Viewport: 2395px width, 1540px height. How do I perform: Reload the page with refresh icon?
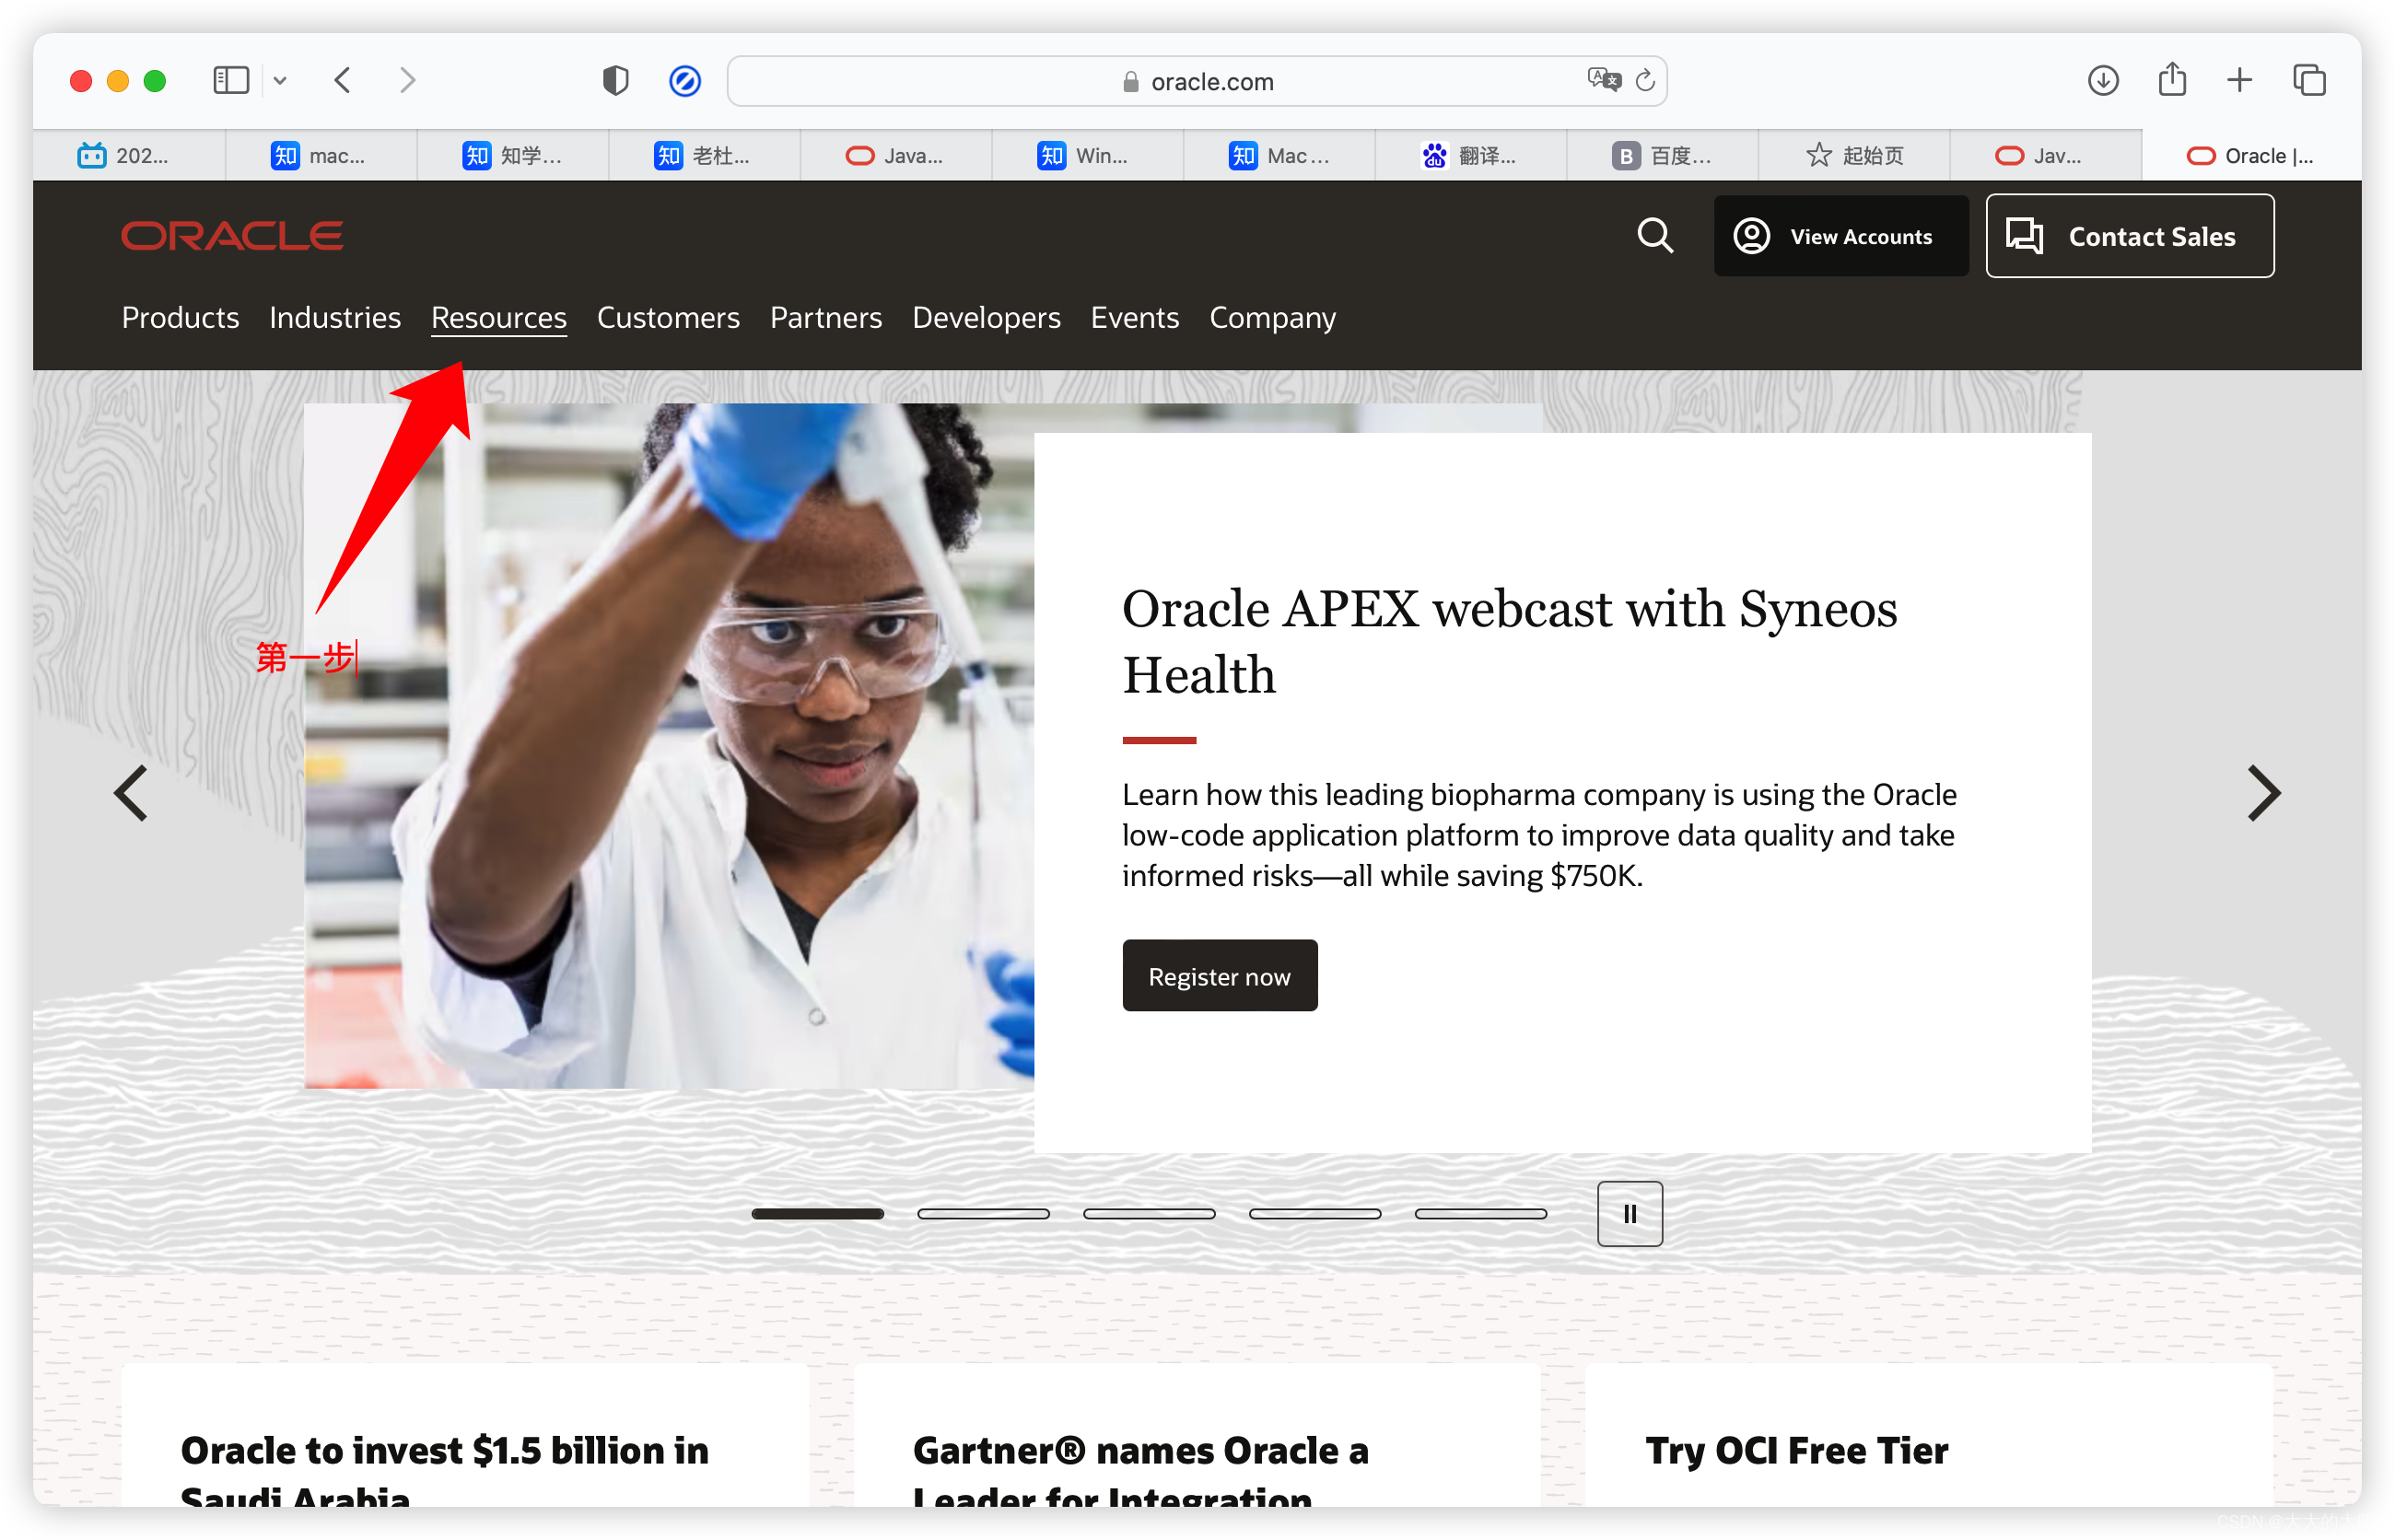[x=1645, y=80]
